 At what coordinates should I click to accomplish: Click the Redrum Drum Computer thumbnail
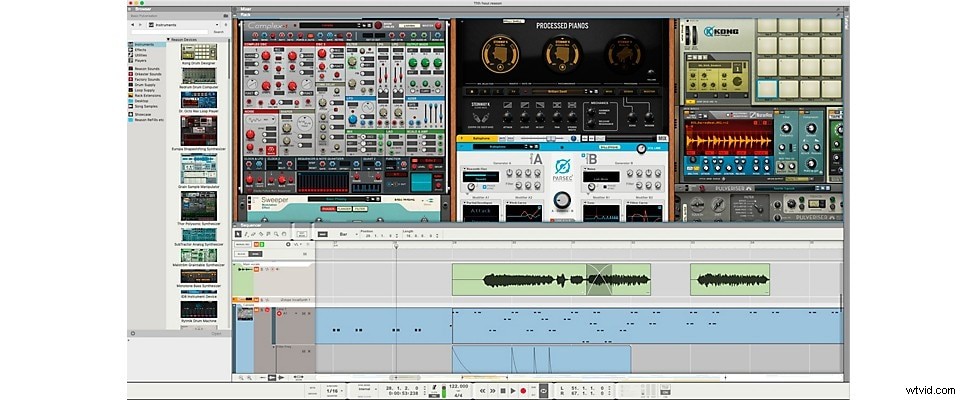pyautogui.click(x=199, y=76)
